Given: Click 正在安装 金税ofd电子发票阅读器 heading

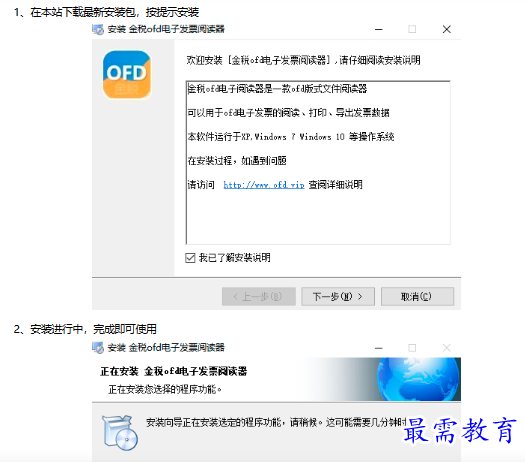Looking at the screenshot, I should point(173,371).
